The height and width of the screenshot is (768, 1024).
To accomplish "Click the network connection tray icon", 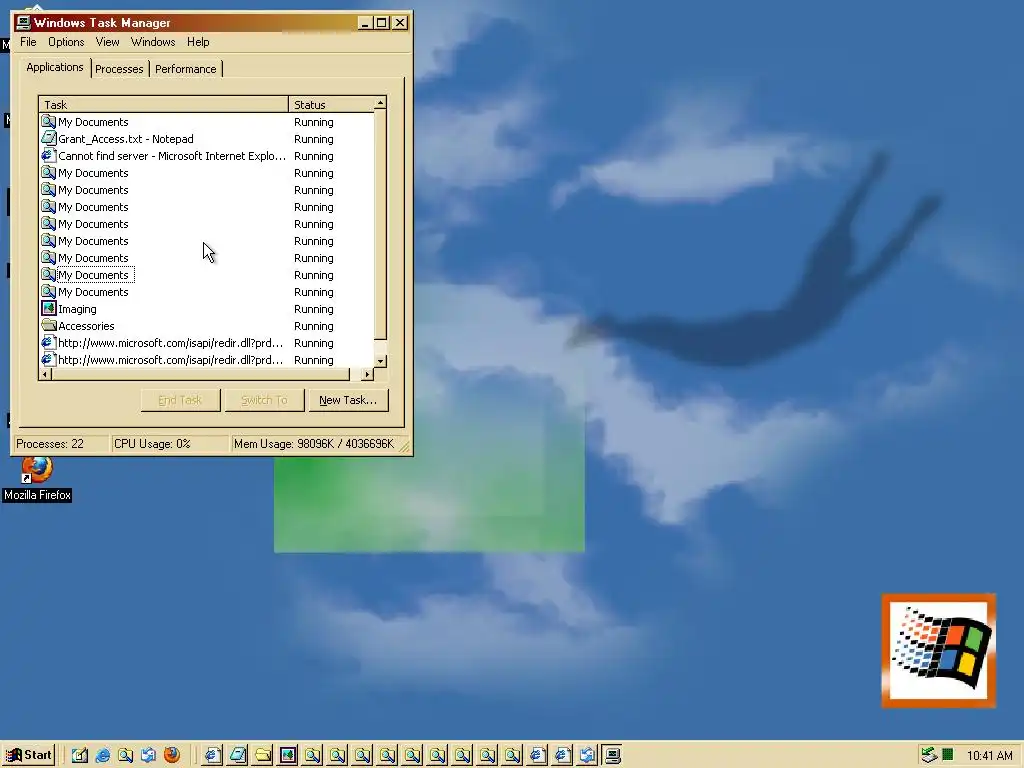I will (929, 756).
